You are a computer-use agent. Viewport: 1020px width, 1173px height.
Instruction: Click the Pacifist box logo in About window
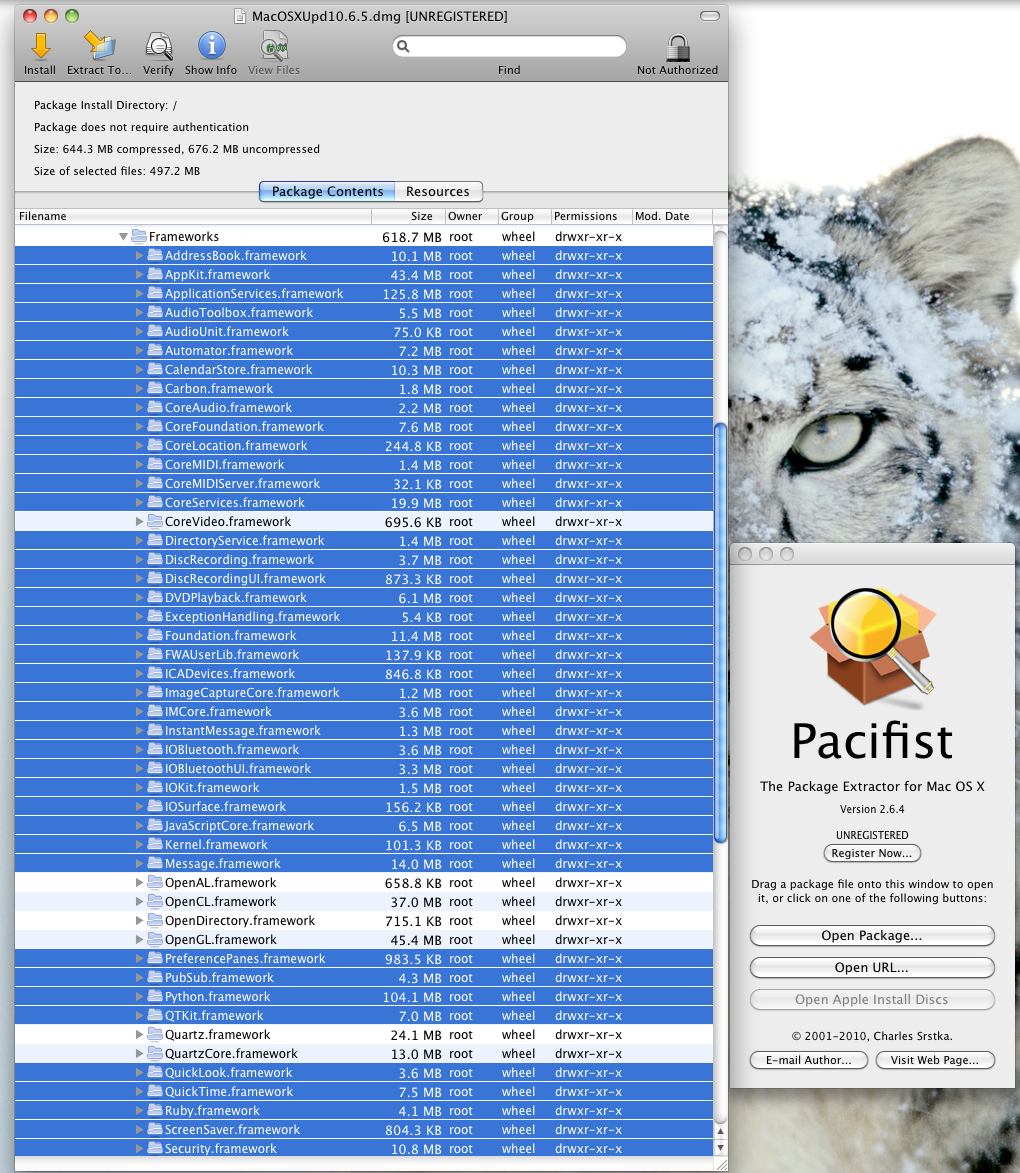coord(873,647)
